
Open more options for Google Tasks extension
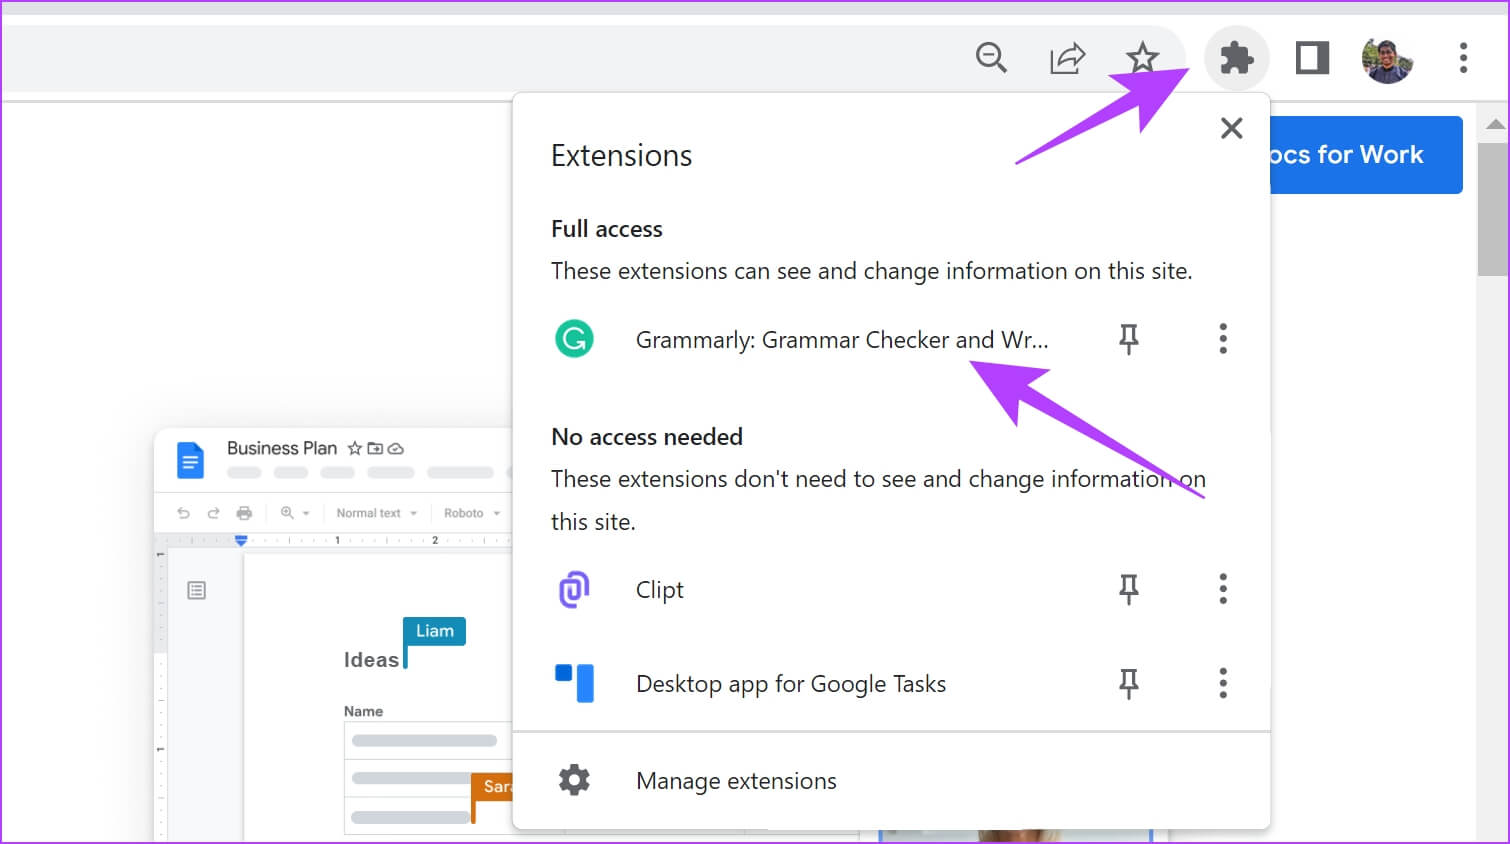1223,683
